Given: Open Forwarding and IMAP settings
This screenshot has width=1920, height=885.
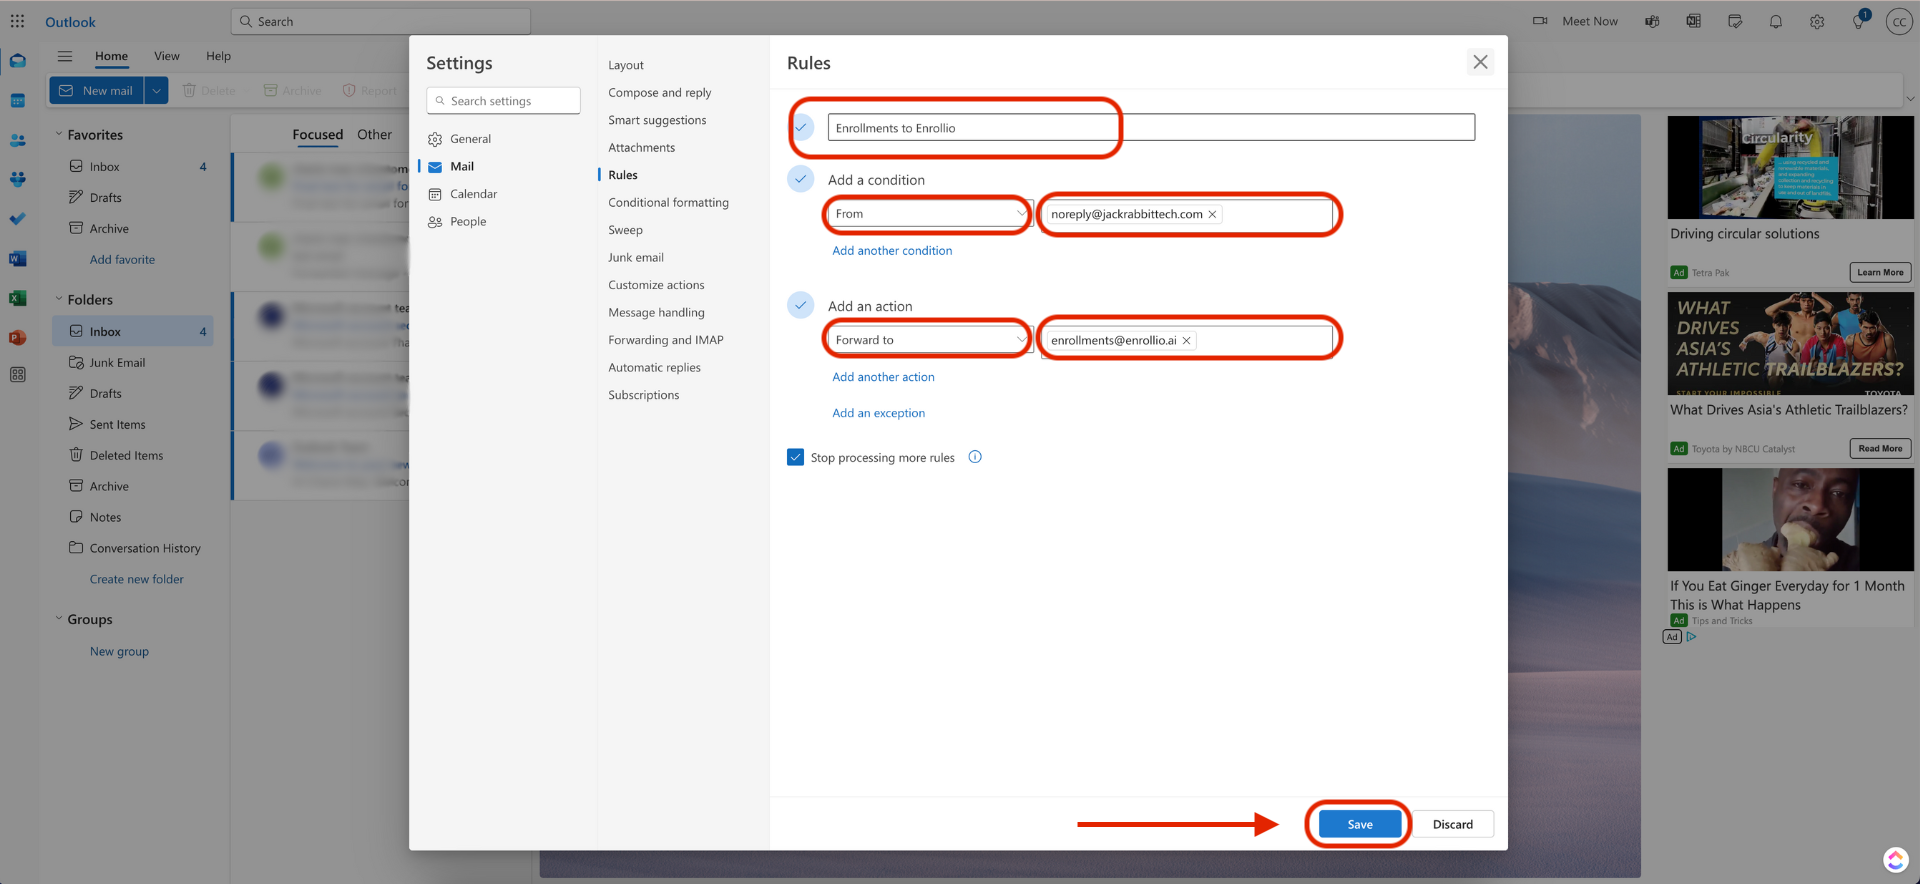Looking at the screenshot, I should click(665, 340).
